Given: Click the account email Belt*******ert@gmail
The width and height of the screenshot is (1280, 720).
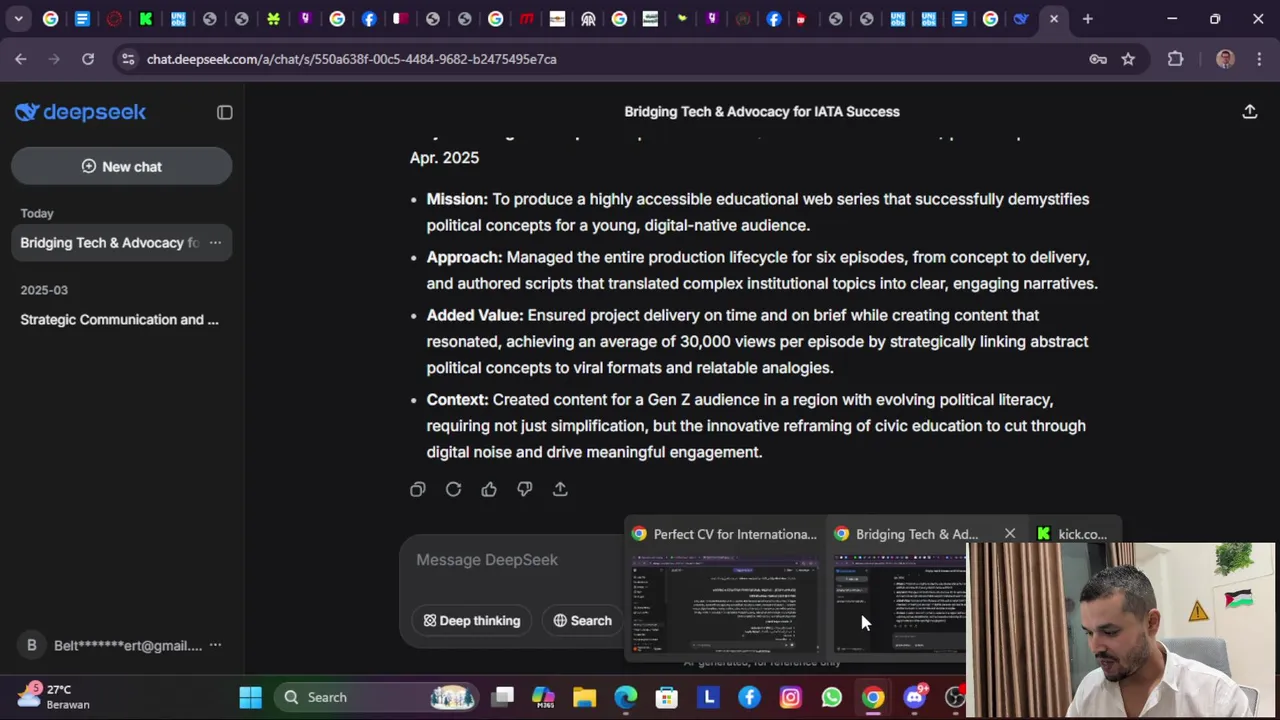Looking at the screenshot, I should (128, 646).
